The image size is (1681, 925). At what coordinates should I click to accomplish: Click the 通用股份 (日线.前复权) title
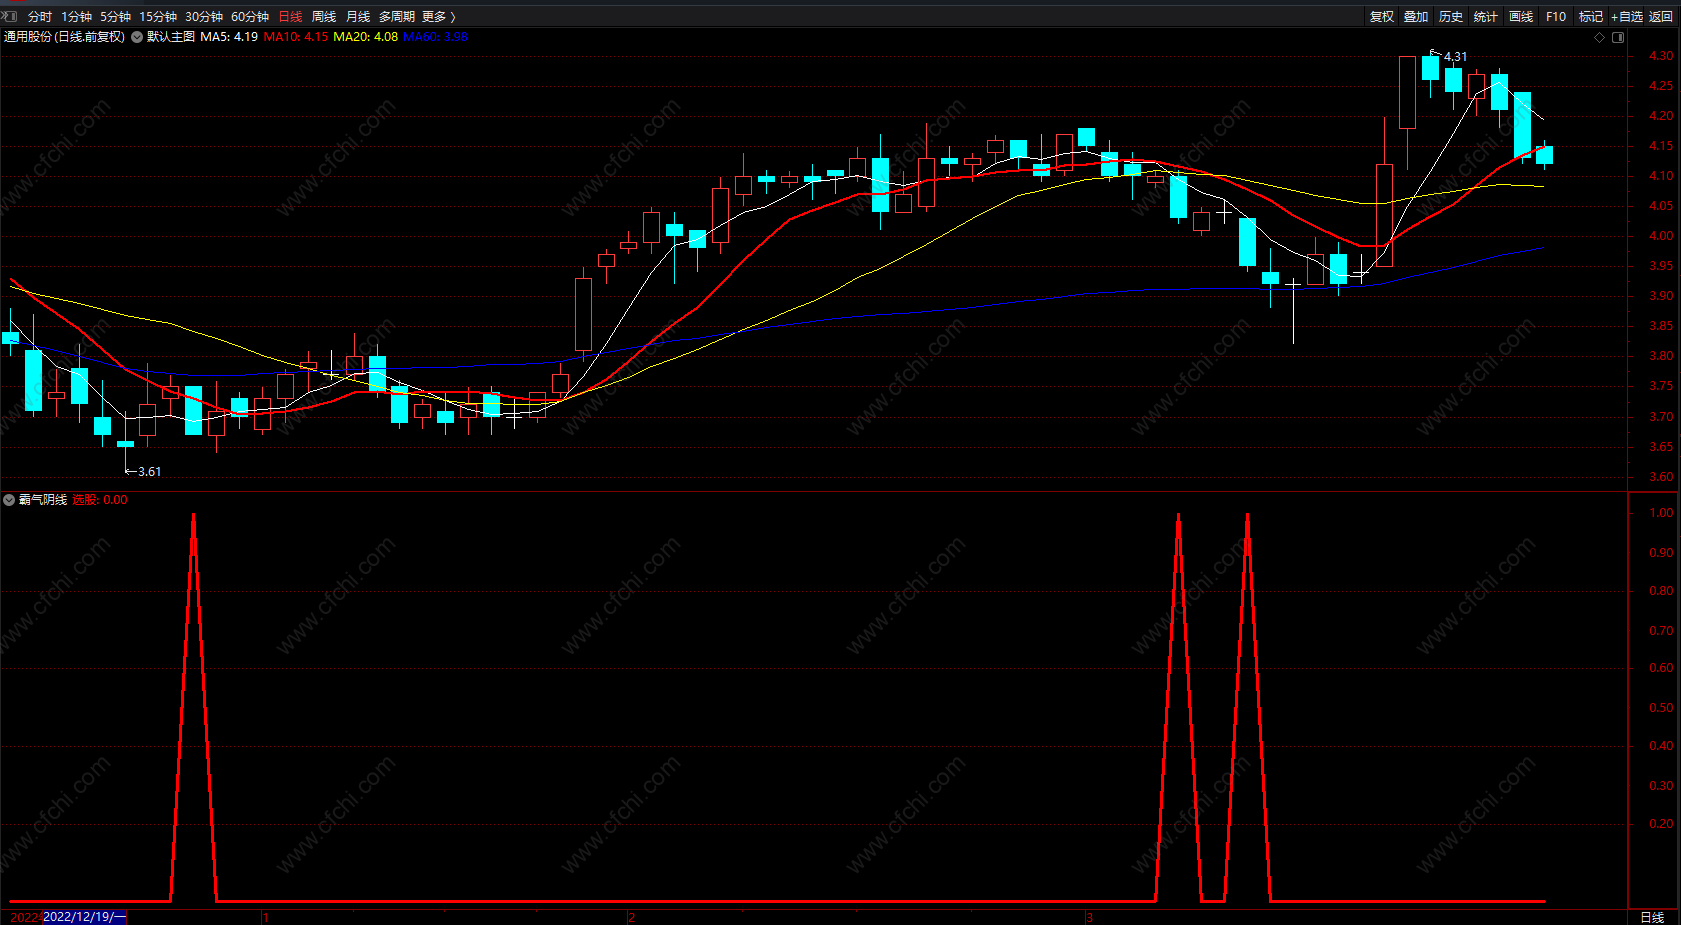(64, 37)
